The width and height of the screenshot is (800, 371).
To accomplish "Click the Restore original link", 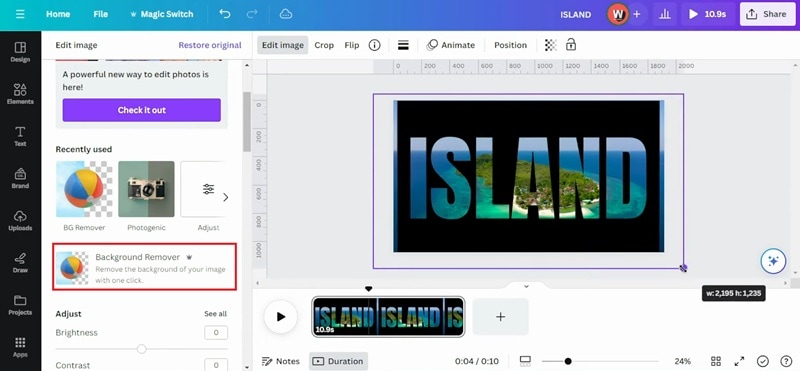I will (x=210, y=45).
